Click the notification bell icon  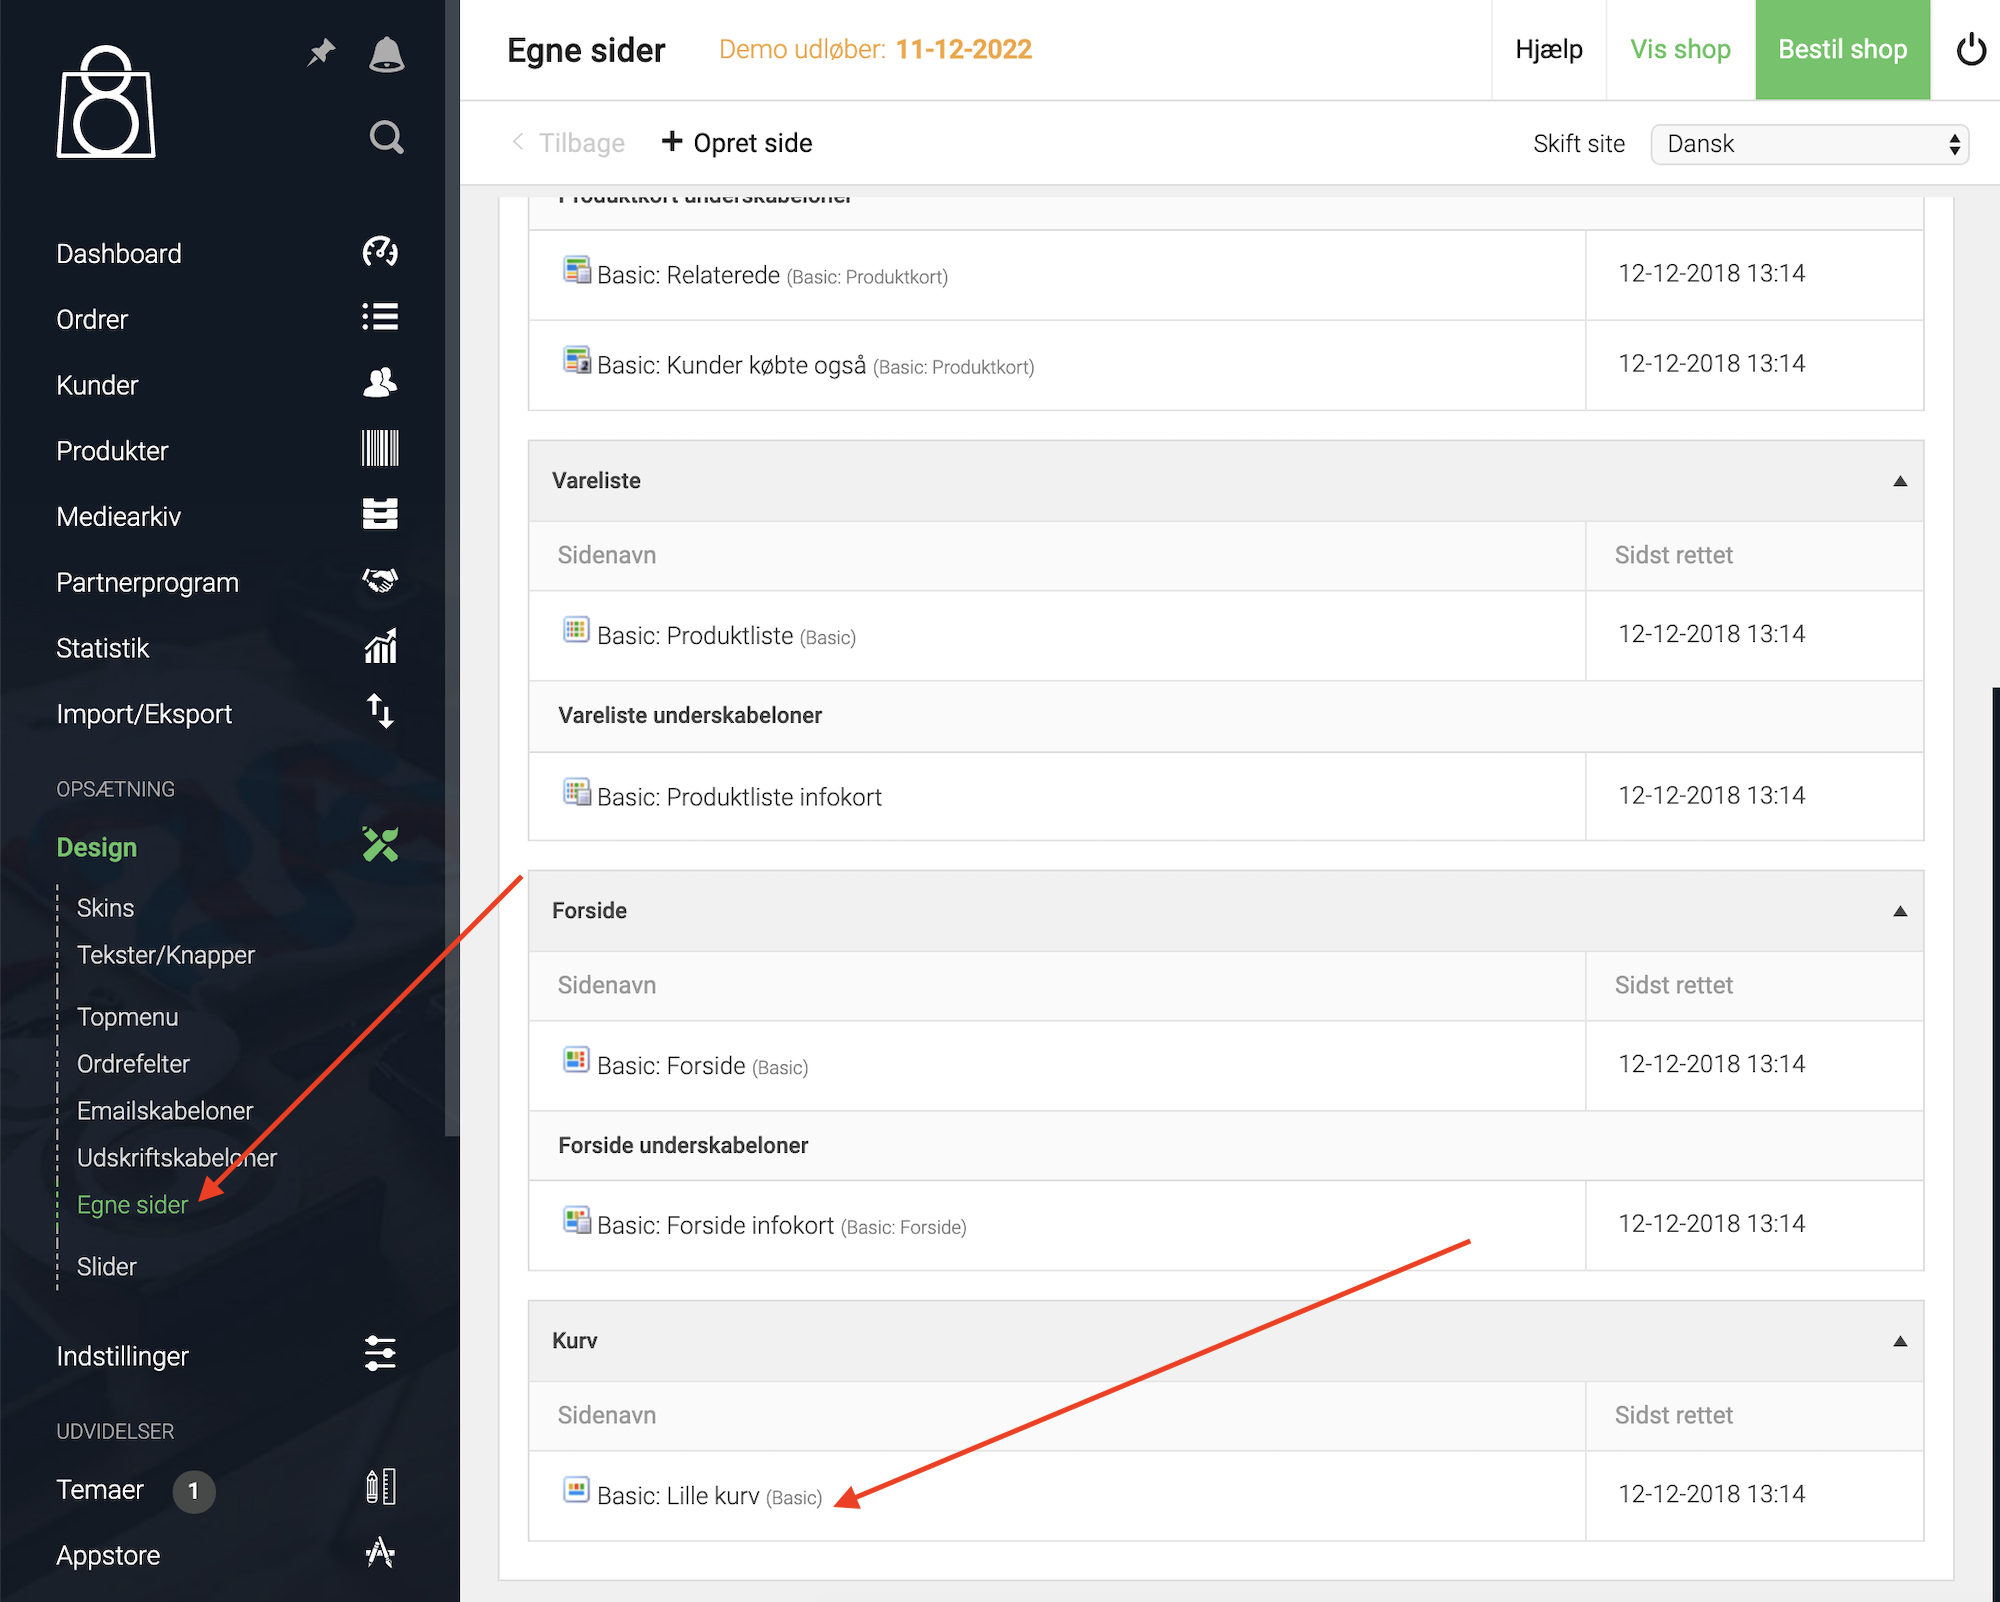(386, 54)
